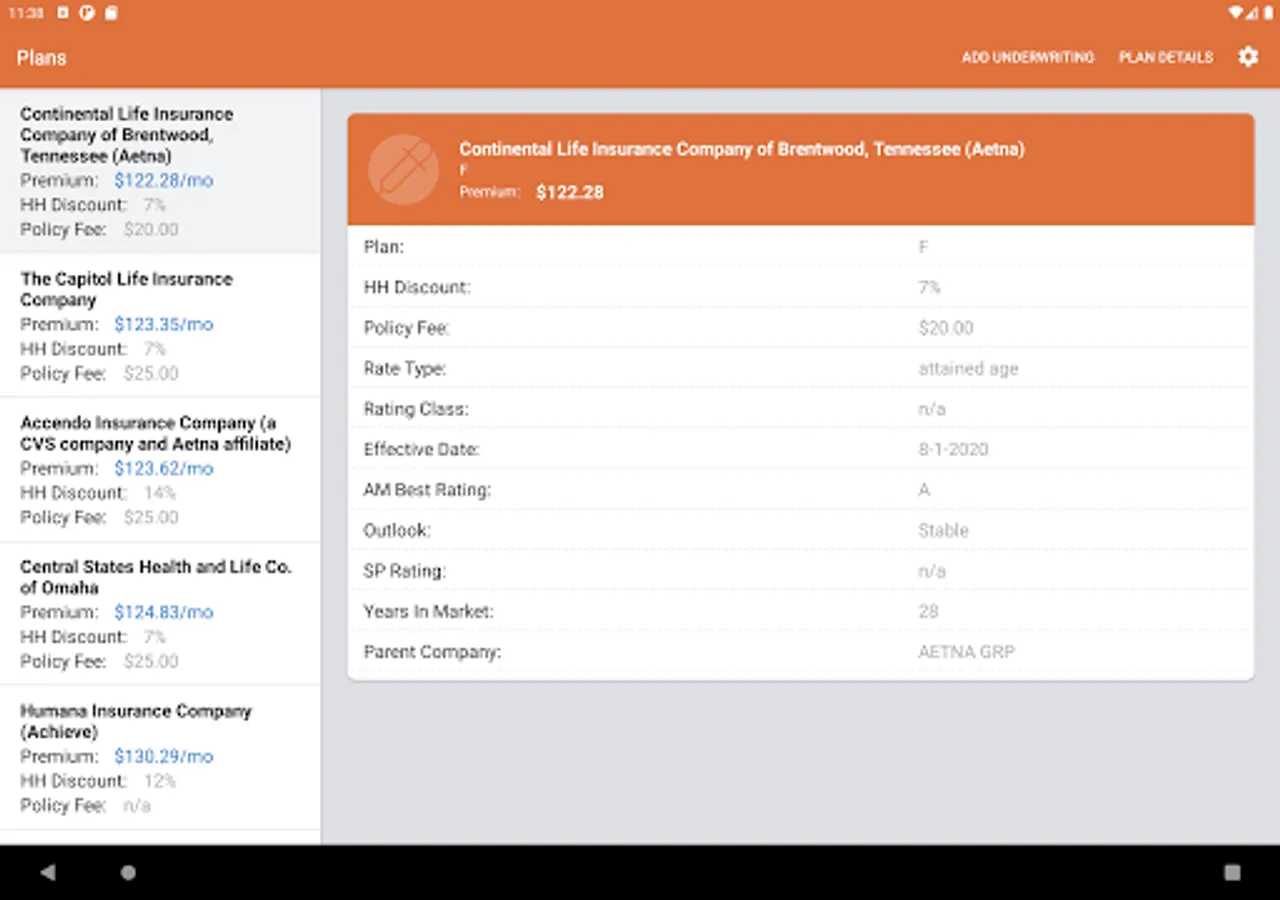The height and width of the screenshot is (900, 1280).
Task: Select The Capitol Life Insurance Company plan
Action: click(160, 325)
